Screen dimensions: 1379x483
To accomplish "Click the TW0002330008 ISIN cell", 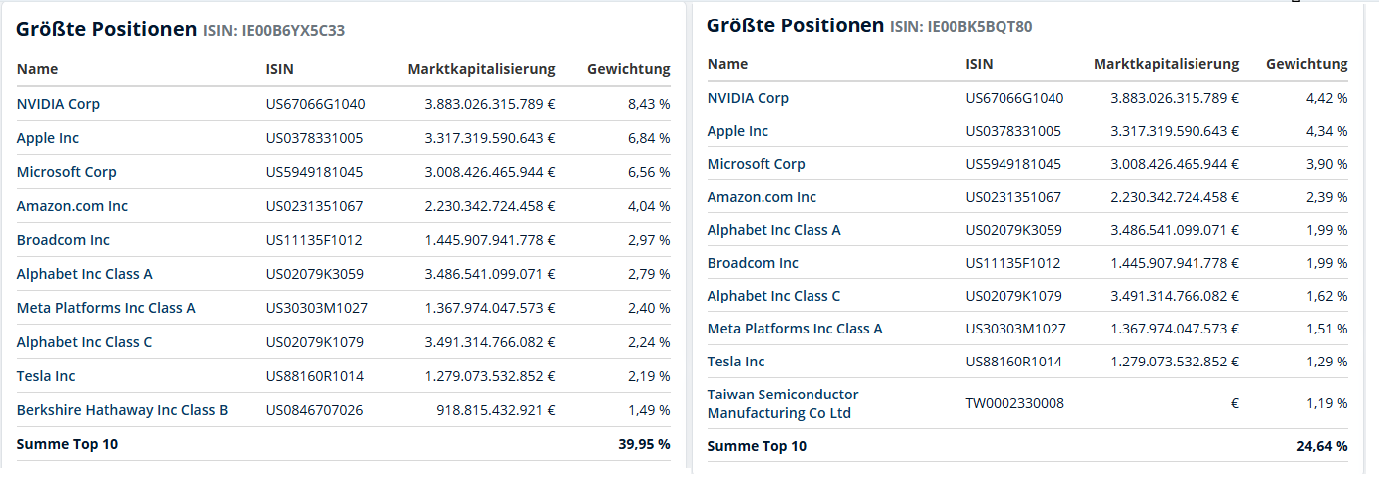I will tap(1014, 403).
